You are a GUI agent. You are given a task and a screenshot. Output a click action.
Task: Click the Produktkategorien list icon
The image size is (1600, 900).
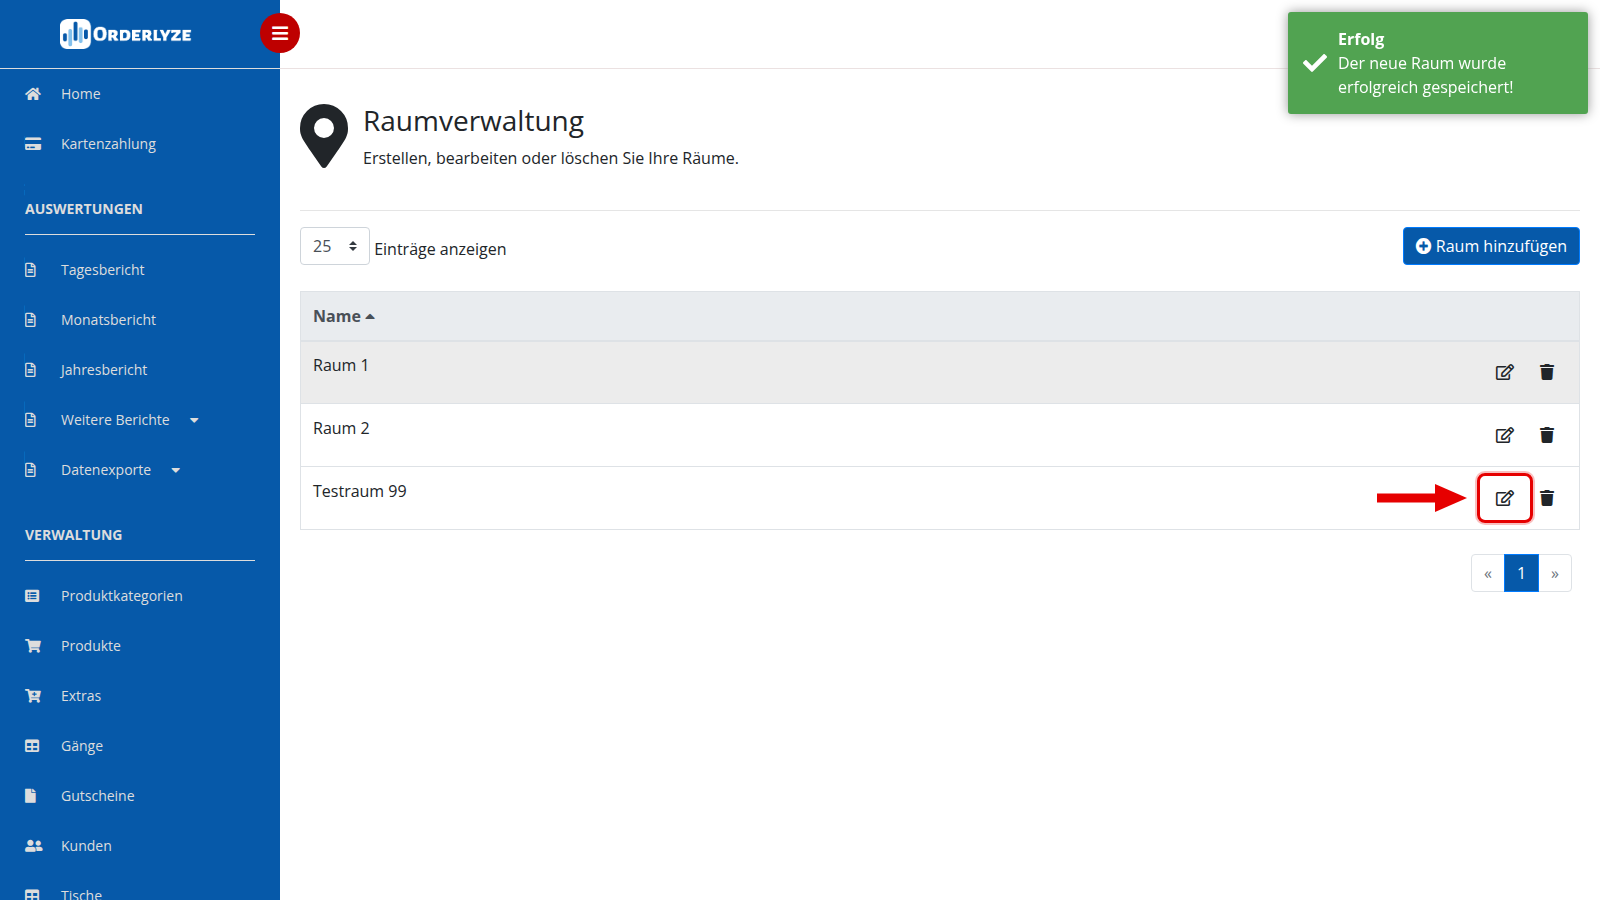[32, 596]
